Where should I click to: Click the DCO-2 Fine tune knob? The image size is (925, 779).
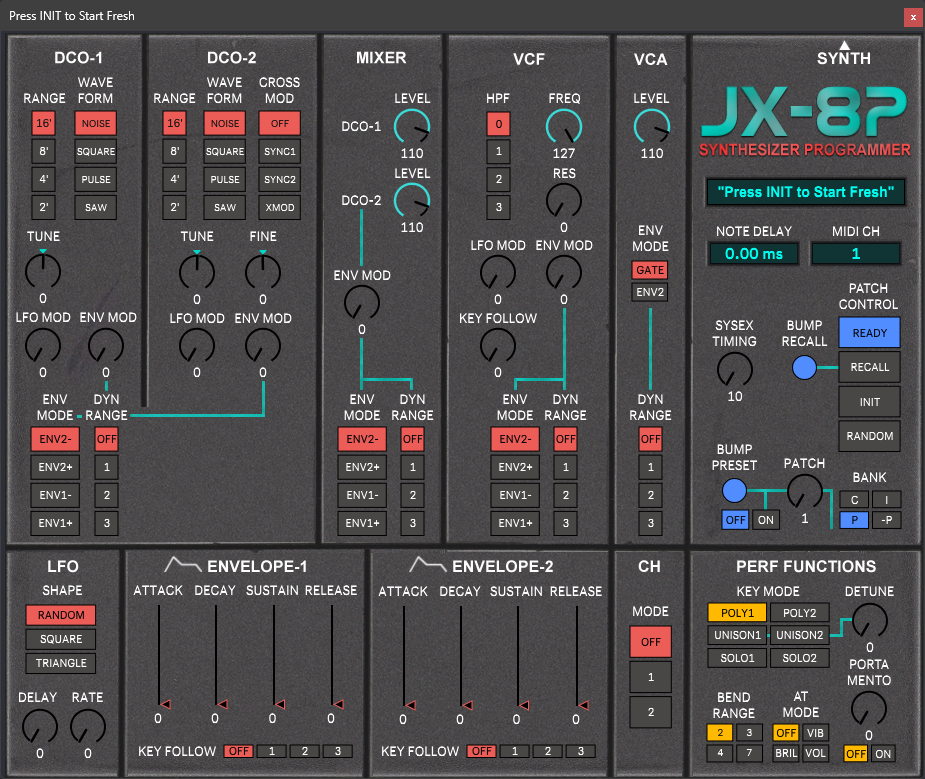263,272
